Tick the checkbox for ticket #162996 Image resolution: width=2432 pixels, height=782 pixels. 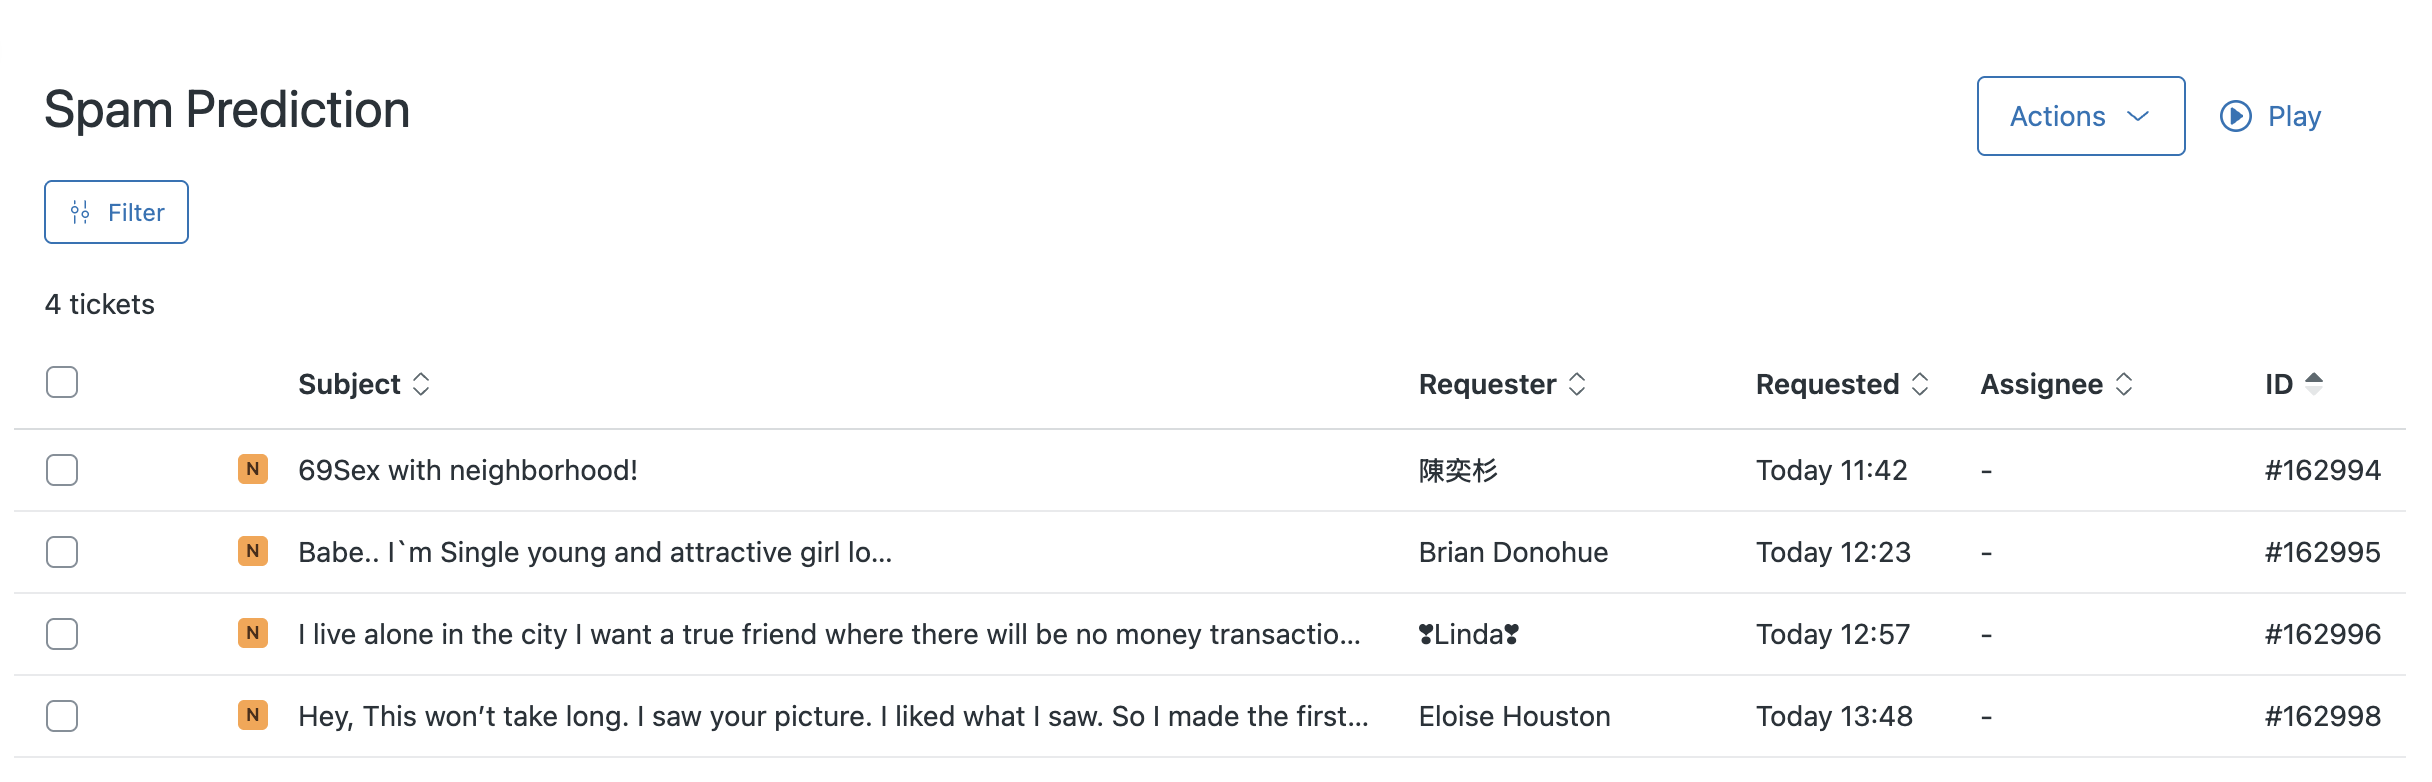[62, 634]
